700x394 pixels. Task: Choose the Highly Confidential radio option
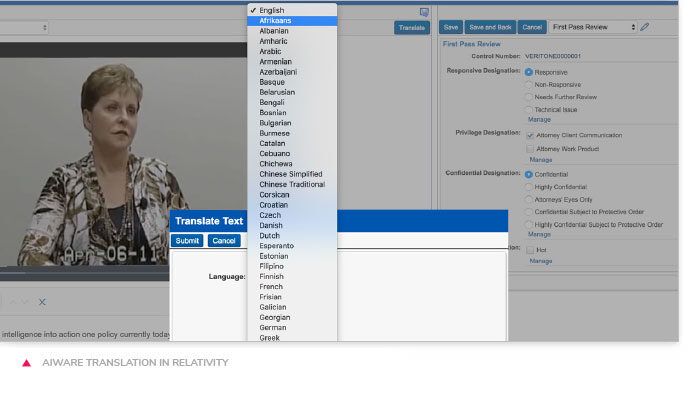(529, 187)
